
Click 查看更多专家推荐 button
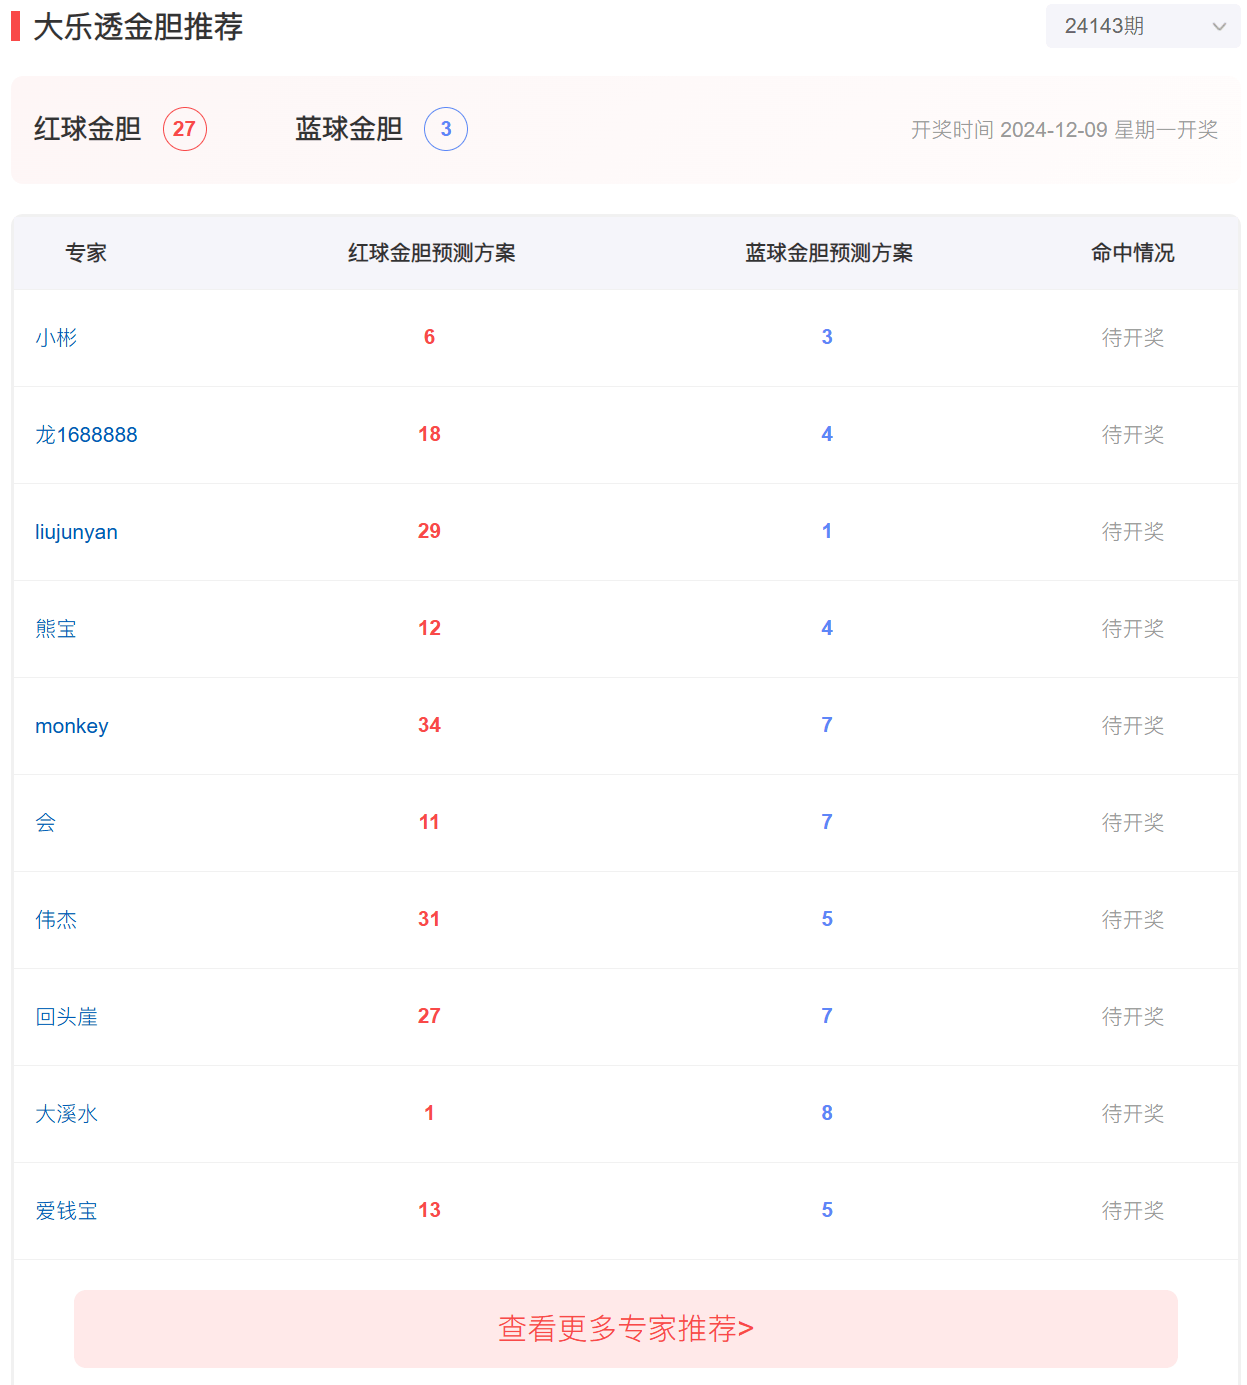[625, 1328]
